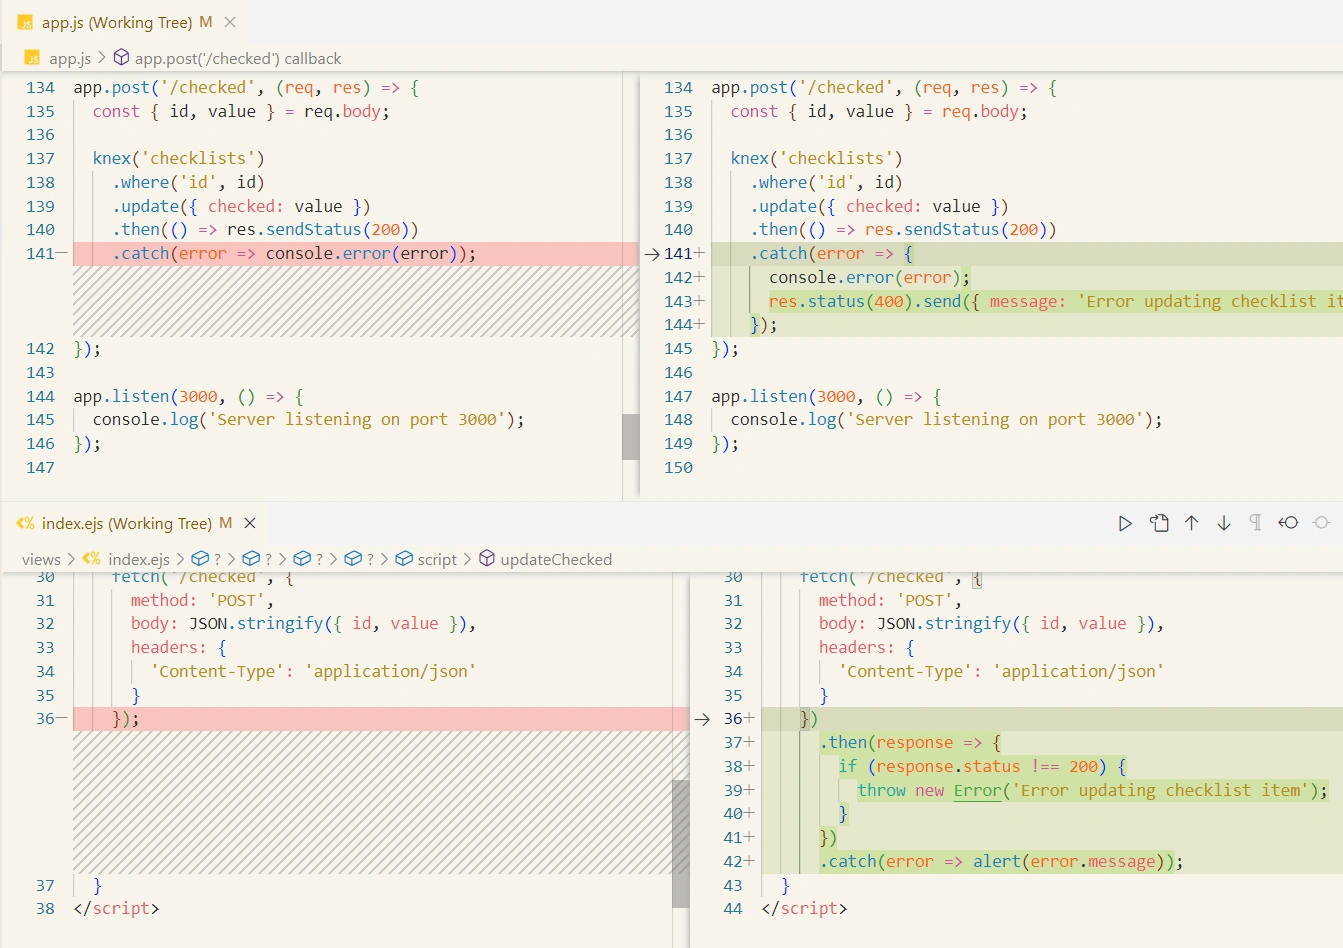Click ".where('id', id)" in app.js modified pane
The height and width of the screenshot is (948, 1343).
coord(826,183)
